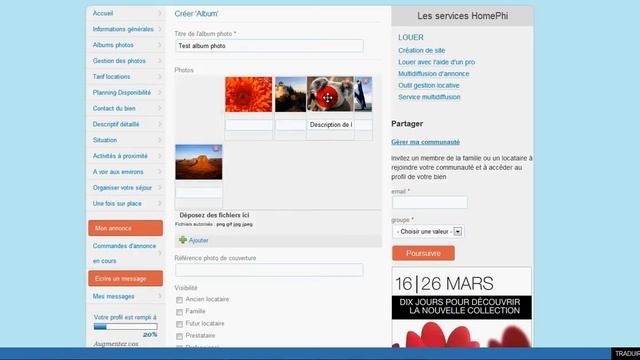
Task: Click the 'Les services HomePhi' heading
Action: (462, 16)
